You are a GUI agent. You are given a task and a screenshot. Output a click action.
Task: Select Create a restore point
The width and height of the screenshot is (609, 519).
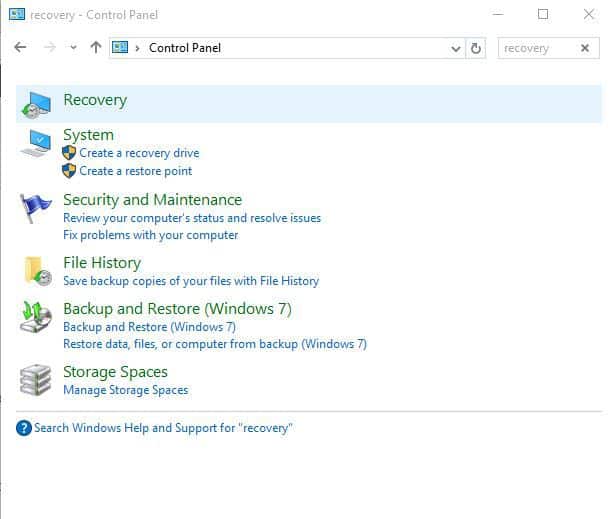click(136, 171)
